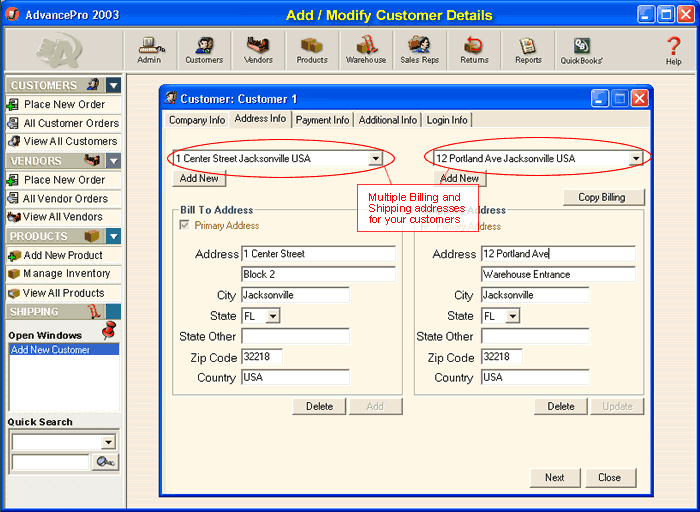Open View All Vendors
The height and width of the screenshot is (512, 700).
[x=63, y=217]
